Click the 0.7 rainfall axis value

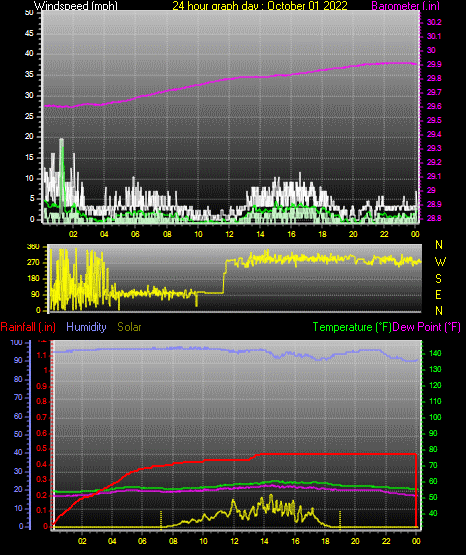pos(41,417)
